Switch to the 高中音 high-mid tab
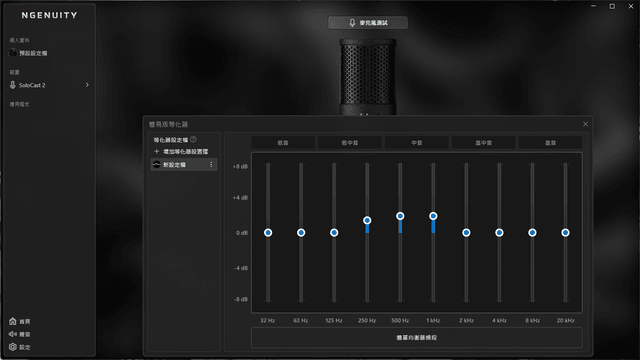Viewport: 640px width, 360px height. [x=484, y=143]
